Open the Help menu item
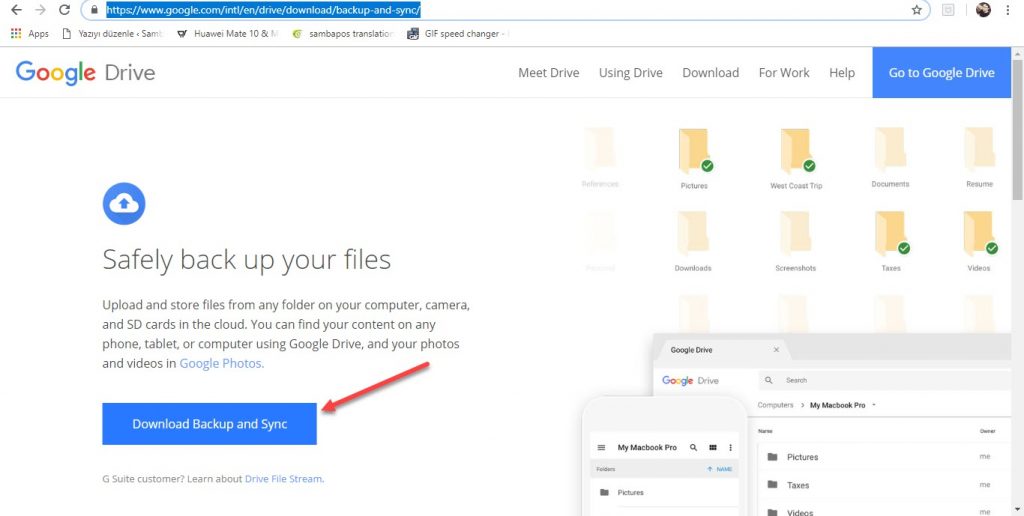The image size is (1024, 516). (x=842, y=73)
